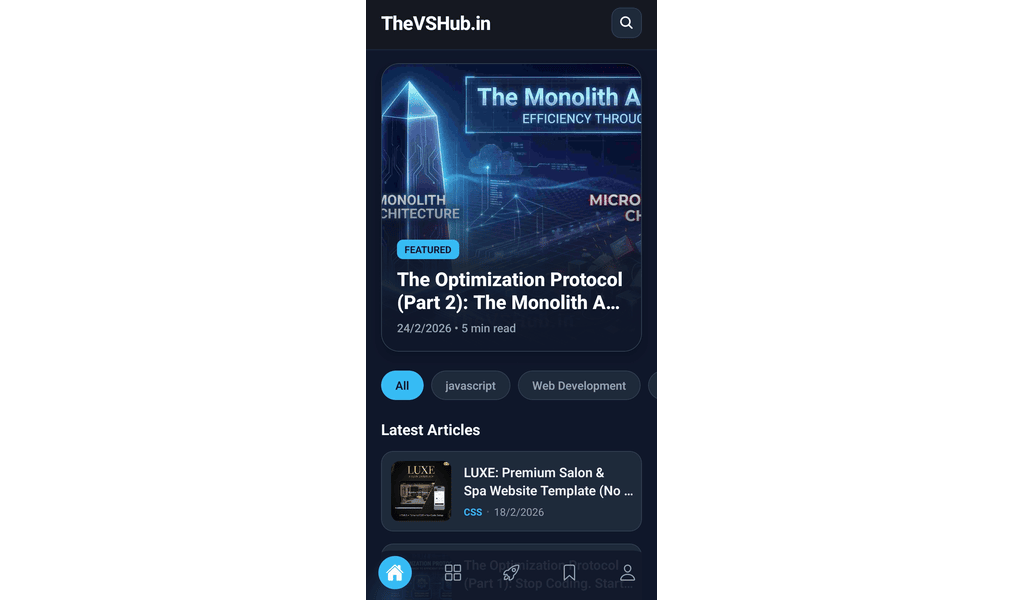The image size is (1024, 600).
Task: Filter articles by javascript chip
Action: pyautogui.click(x=470, y=386)
